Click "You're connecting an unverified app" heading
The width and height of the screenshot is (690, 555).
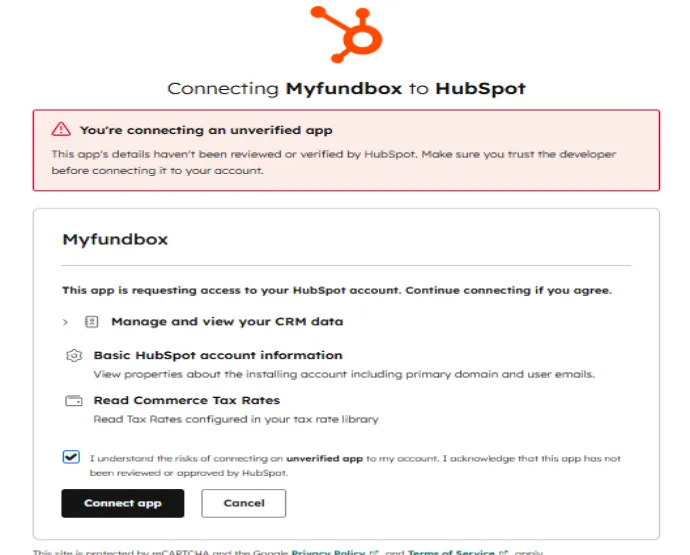coord(206,130)
